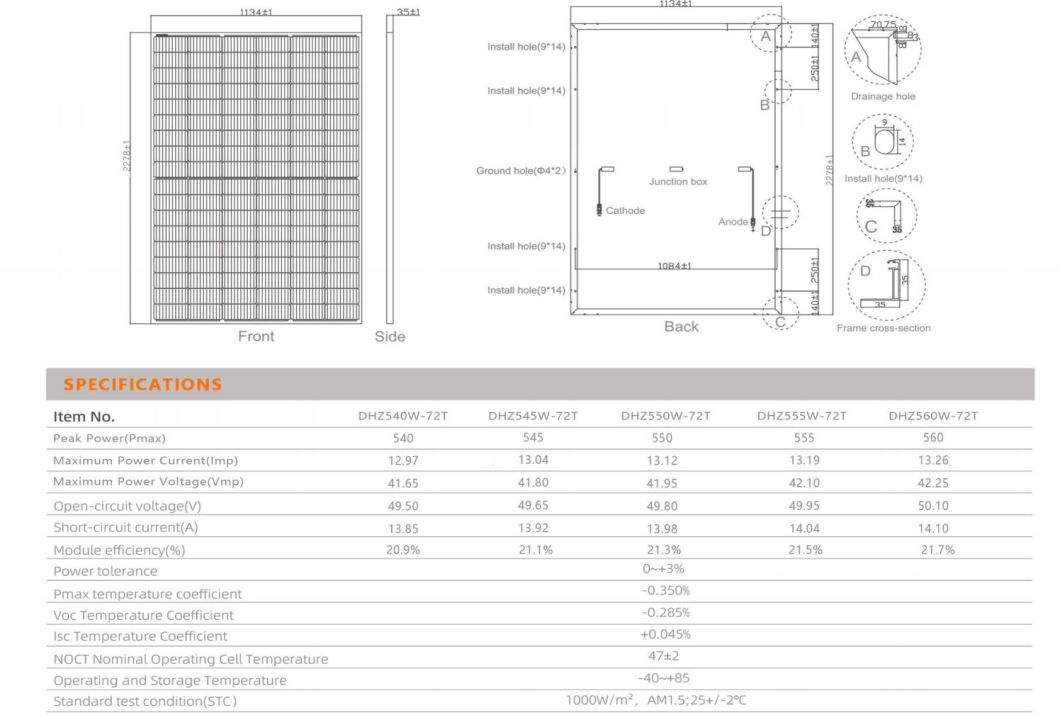
Task: Select the Standard test condition(STC) row label
Action: [x=145, y=702]
